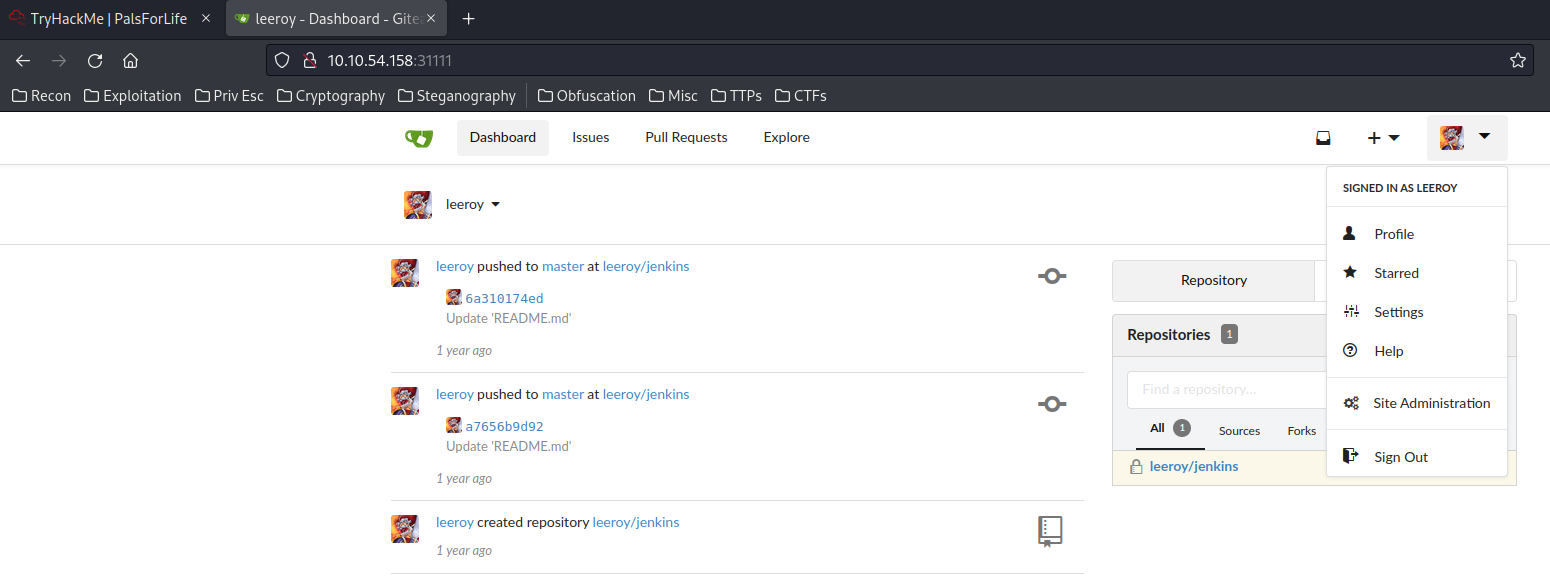Click the shield tracking protection icon
Screen dimensions: 1550x587
pos(282,60)
